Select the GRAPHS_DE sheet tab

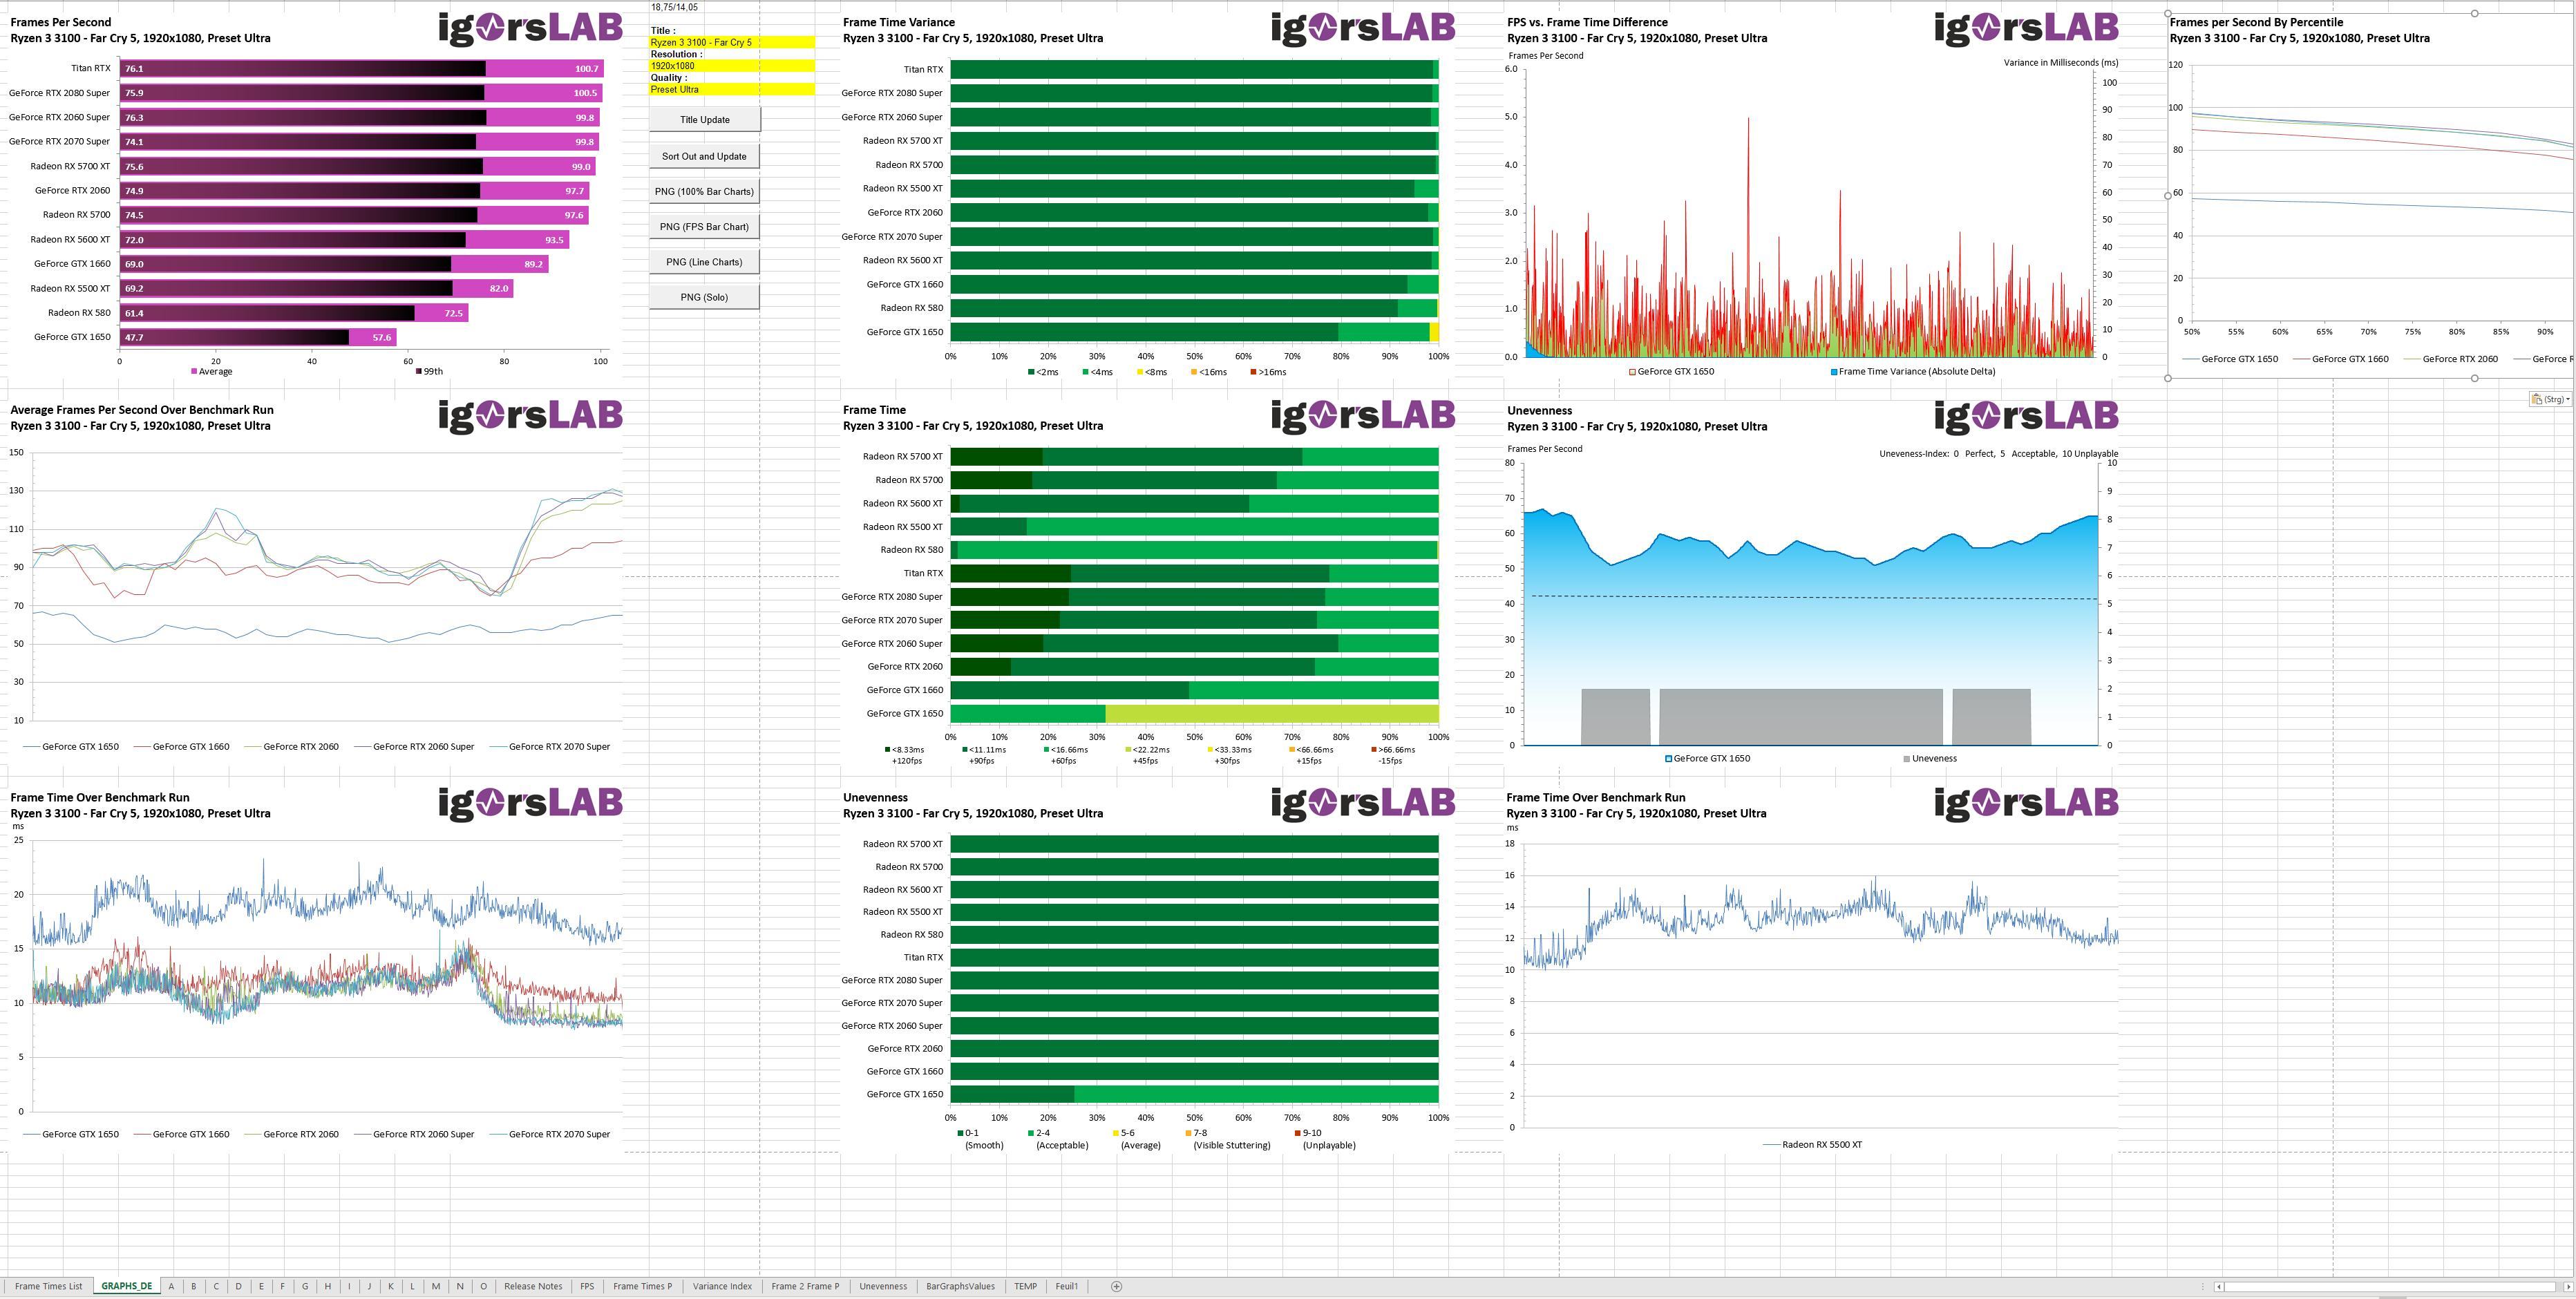coord(126,1286)
